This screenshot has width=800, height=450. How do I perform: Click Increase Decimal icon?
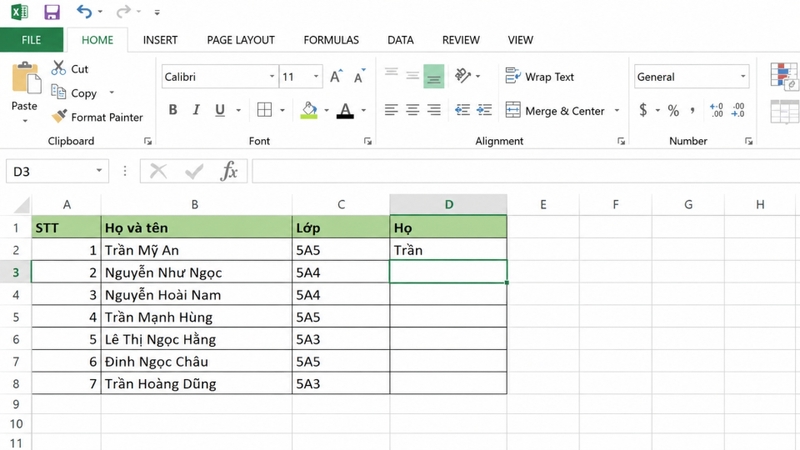tap(716, 110)
